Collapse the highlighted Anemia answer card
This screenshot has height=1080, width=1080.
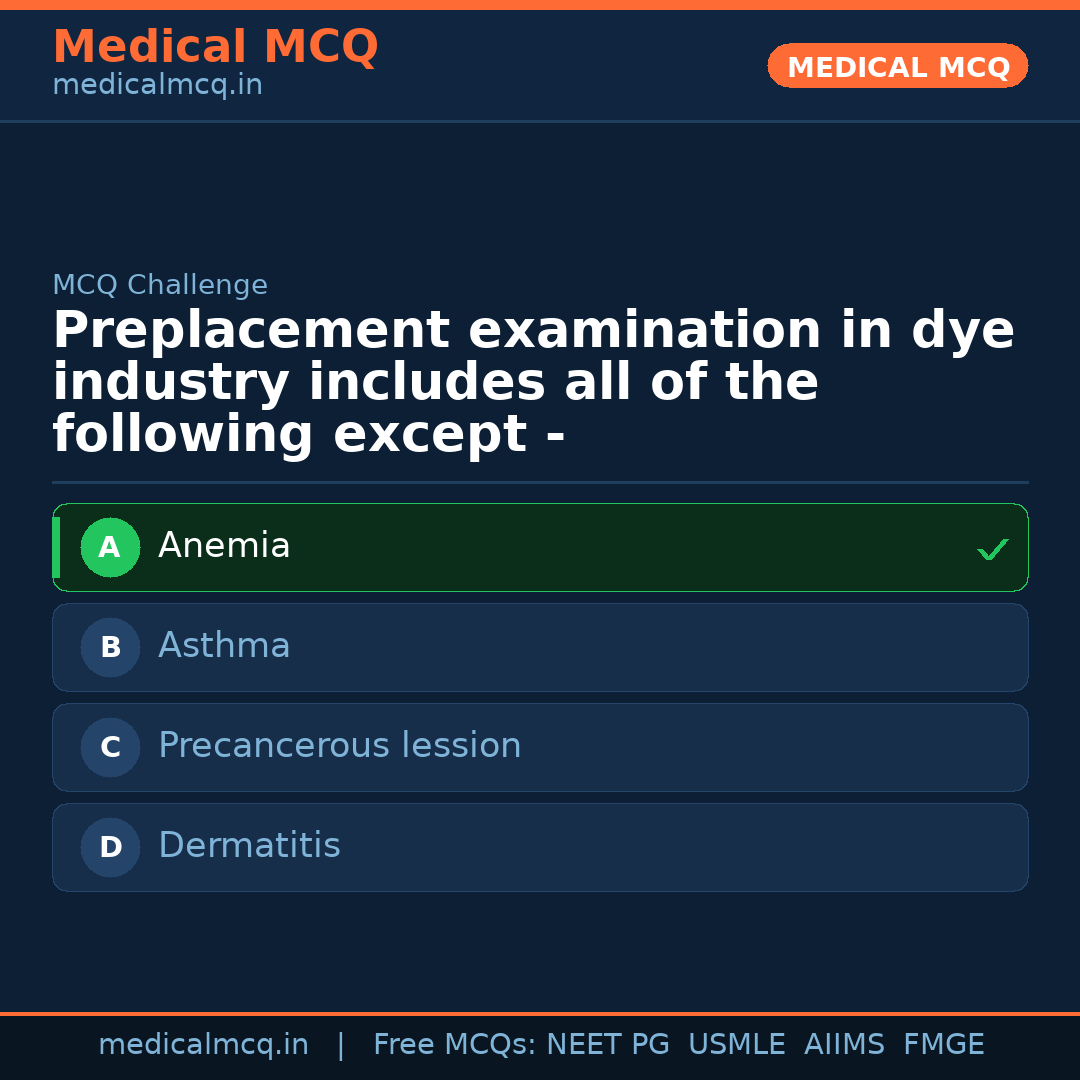point(540,547)
